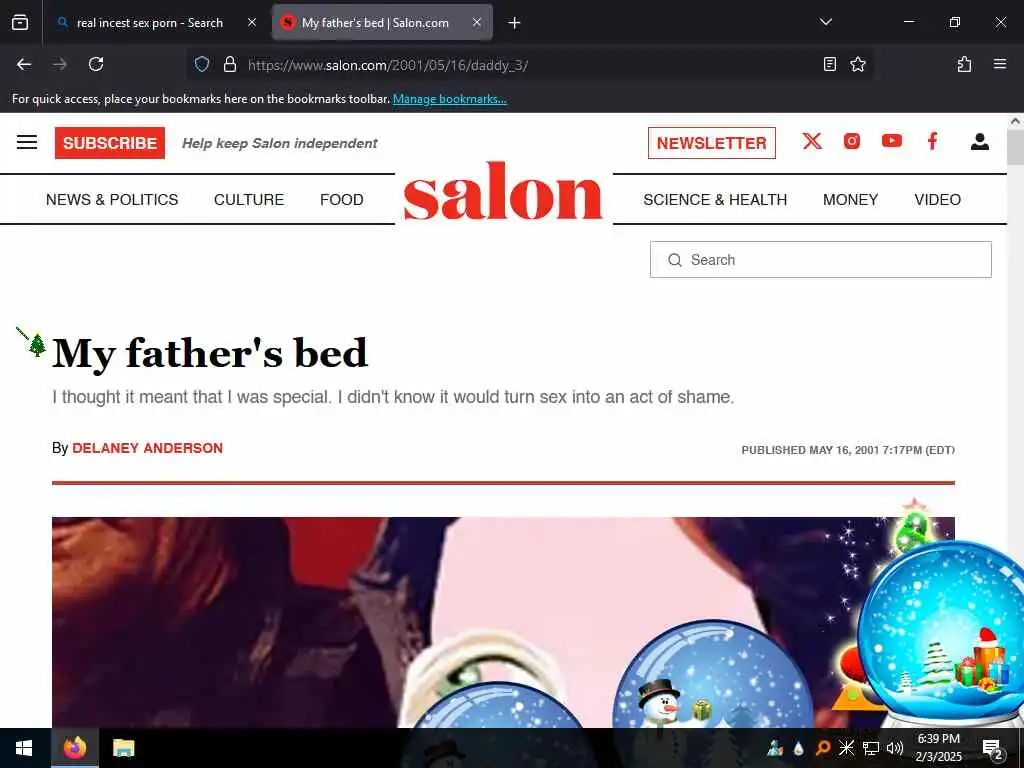Open File Explorer from the taskbar

click(x=123, y=748)
